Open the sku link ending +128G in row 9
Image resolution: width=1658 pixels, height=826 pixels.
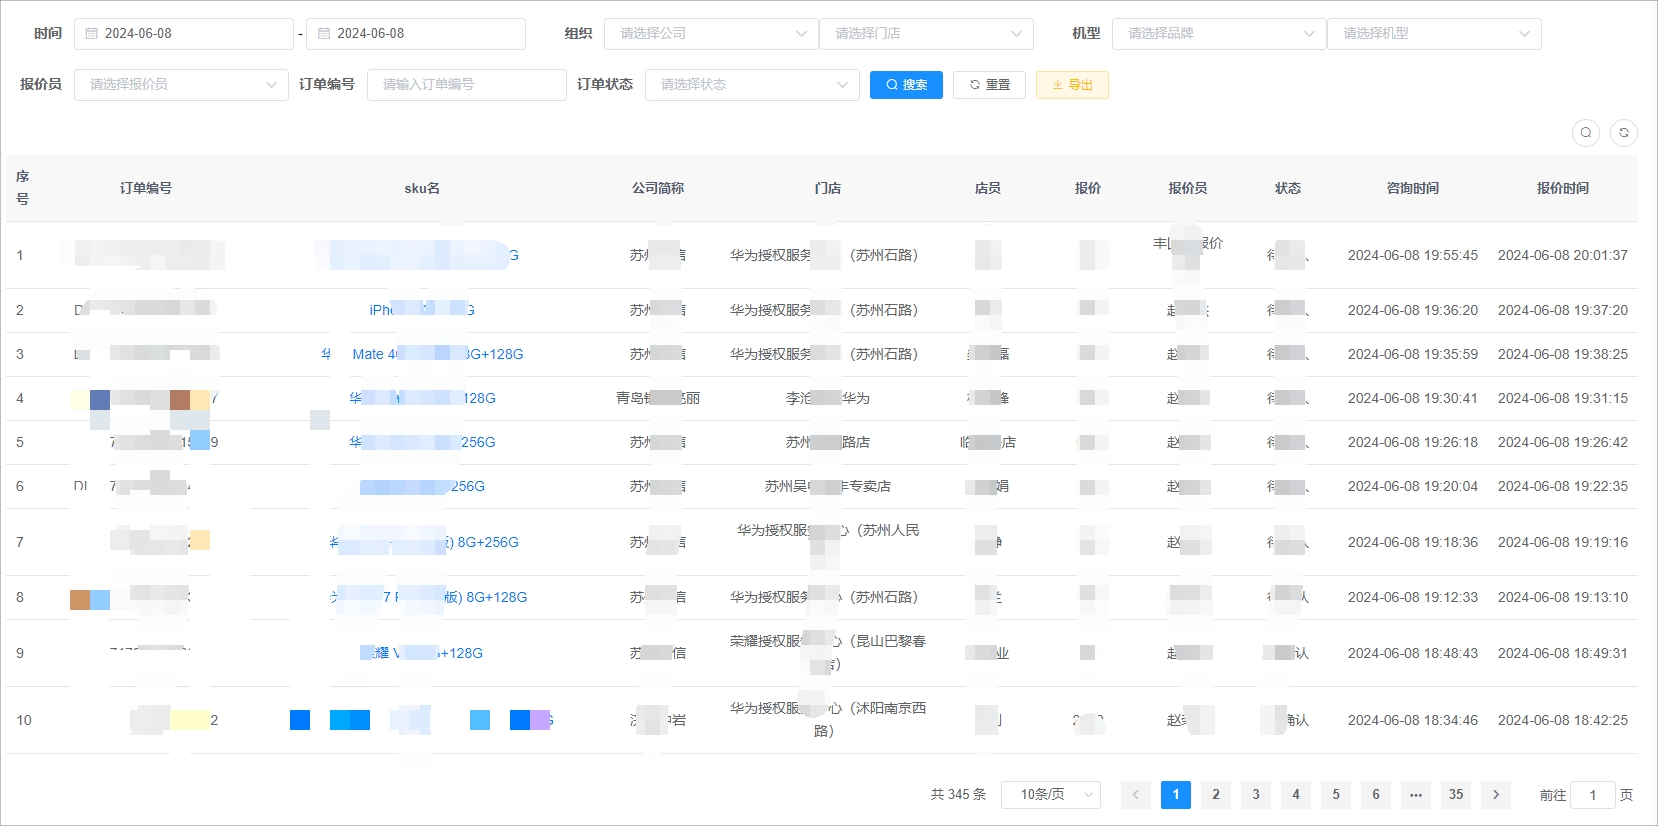click(422, 653)
